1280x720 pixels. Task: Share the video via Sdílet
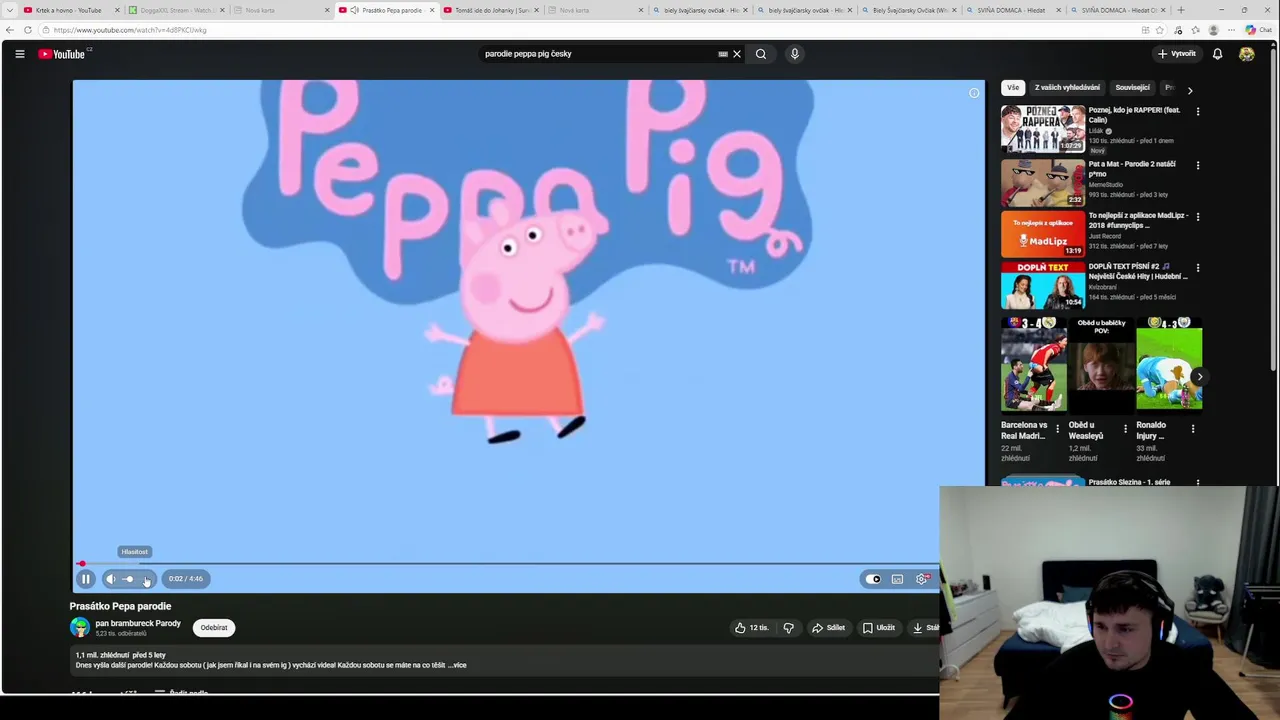pos(828,628)
